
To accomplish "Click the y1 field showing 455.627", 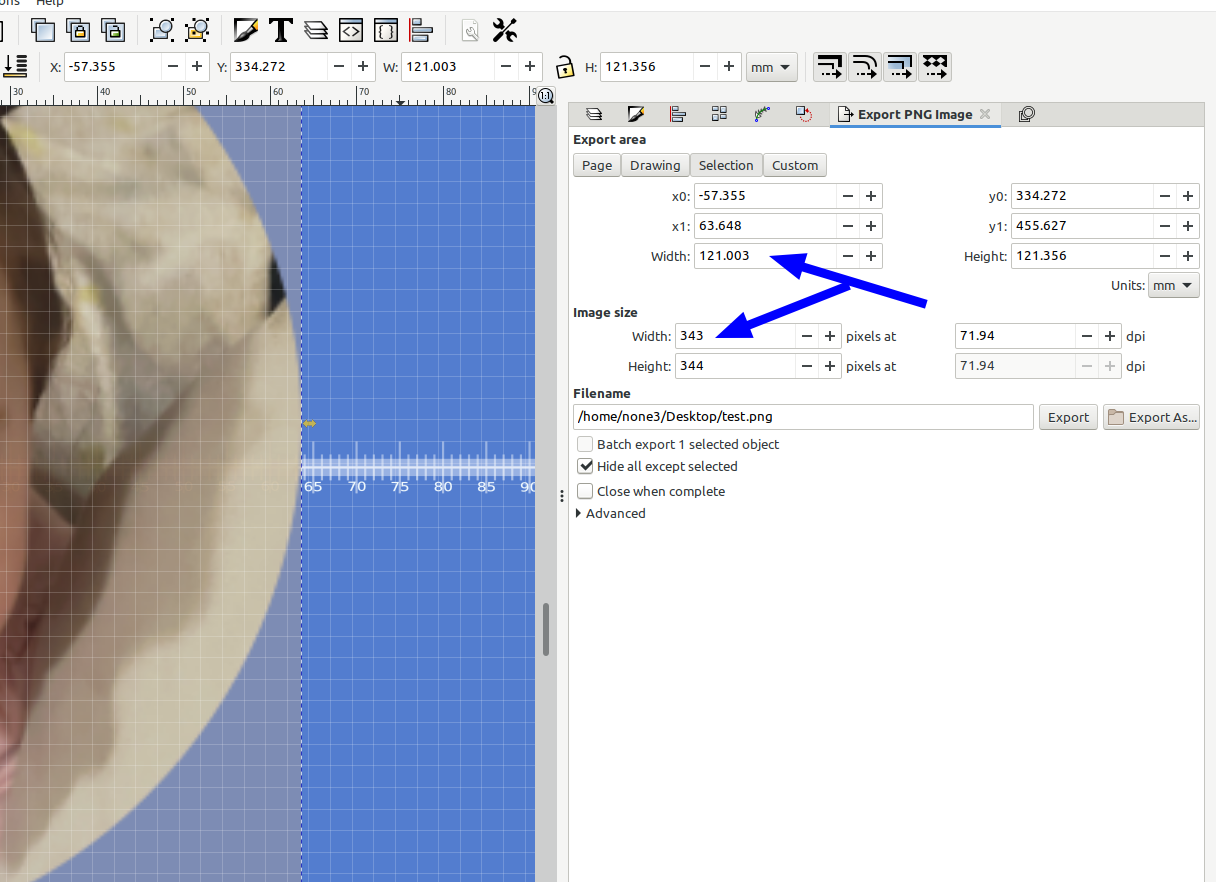I will pos(1081,226).
